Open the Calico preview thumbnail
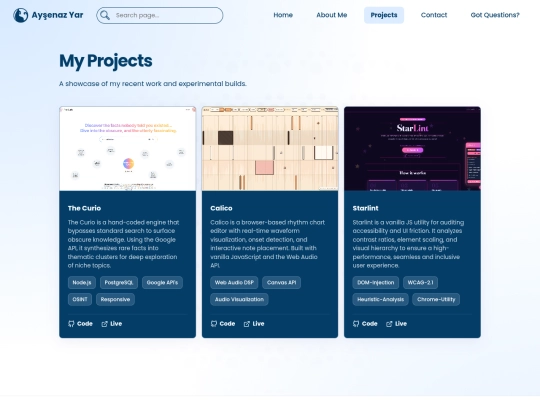Screen dimensions: 540x405 [x=270, y=149]
